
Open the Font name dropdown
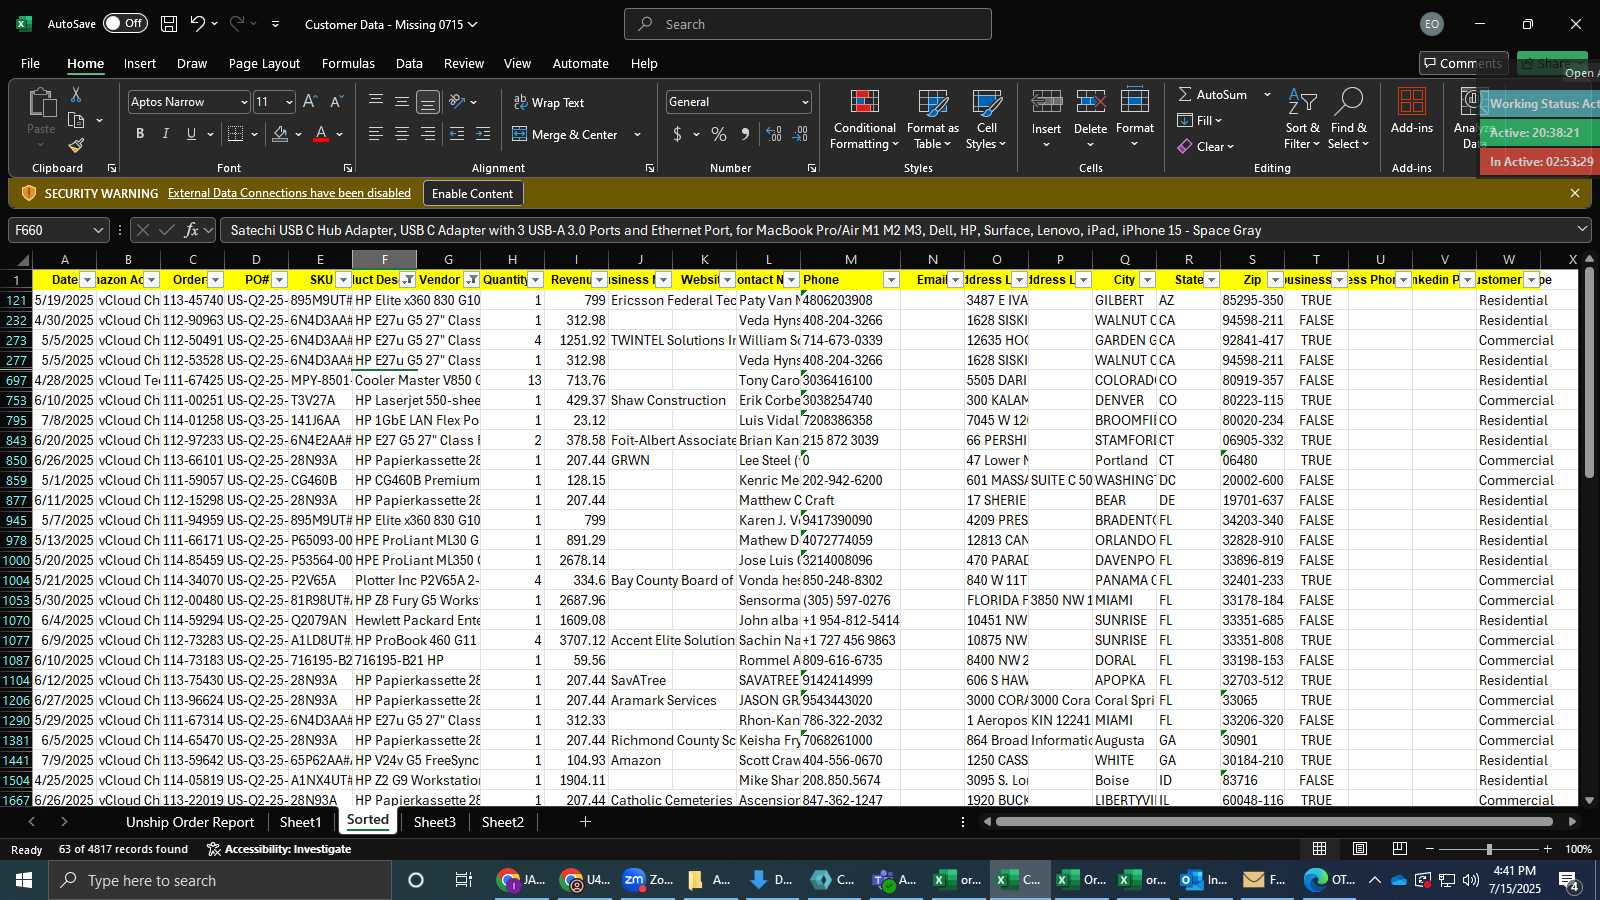point(243,102)
